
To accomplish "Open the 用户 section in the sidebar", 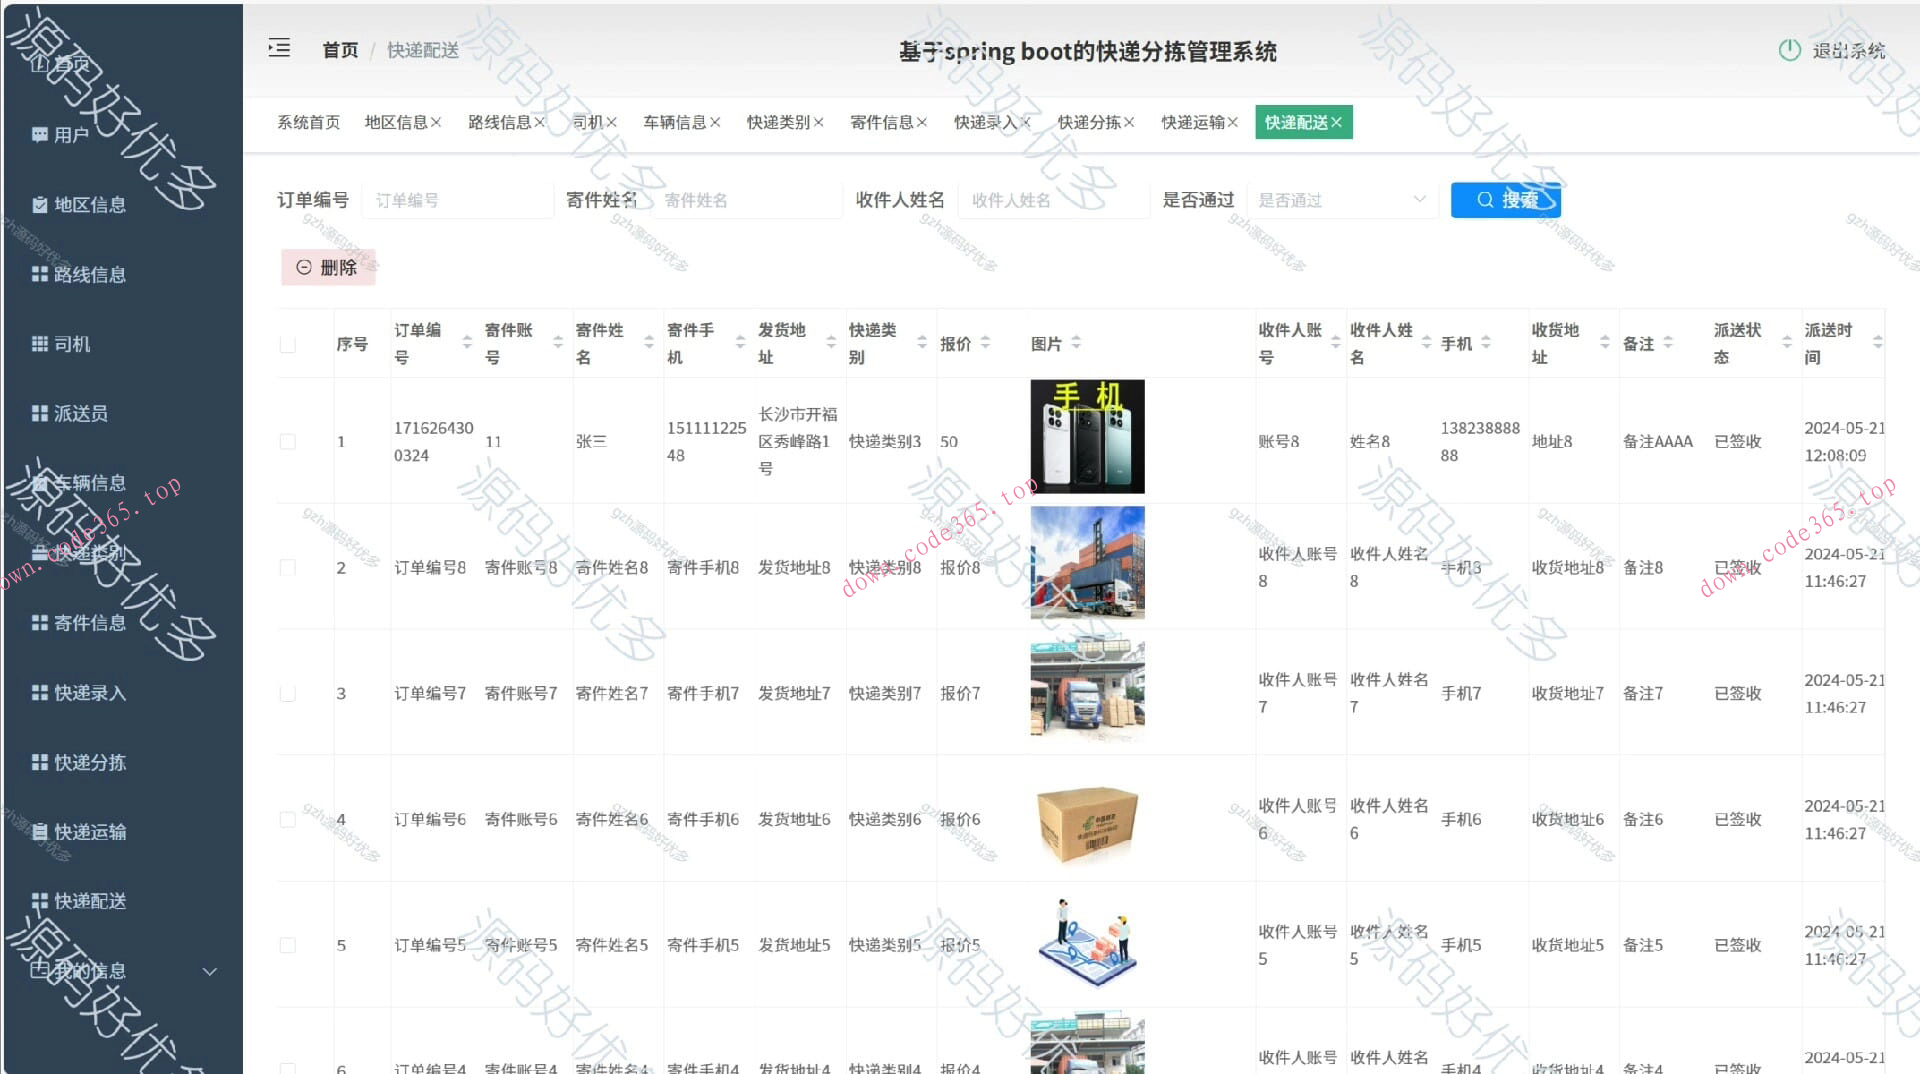I will (70, 134).
